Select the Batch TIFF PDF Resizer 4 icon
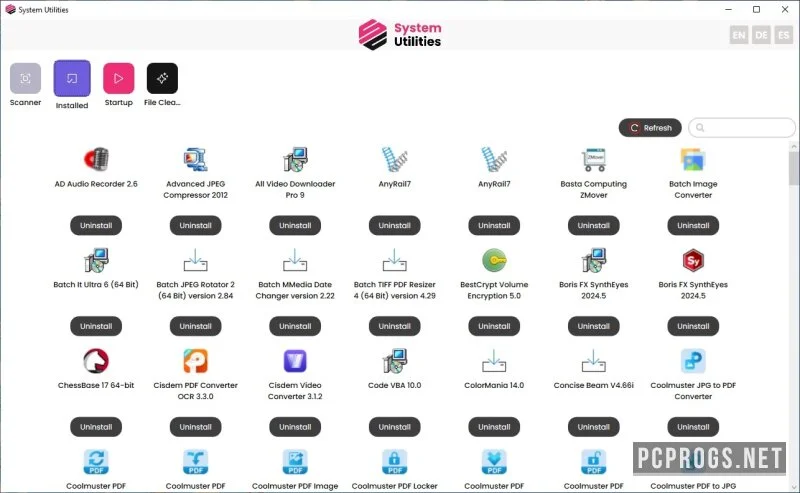The height and width of the screenshot is (493, 800). (394, 260)
